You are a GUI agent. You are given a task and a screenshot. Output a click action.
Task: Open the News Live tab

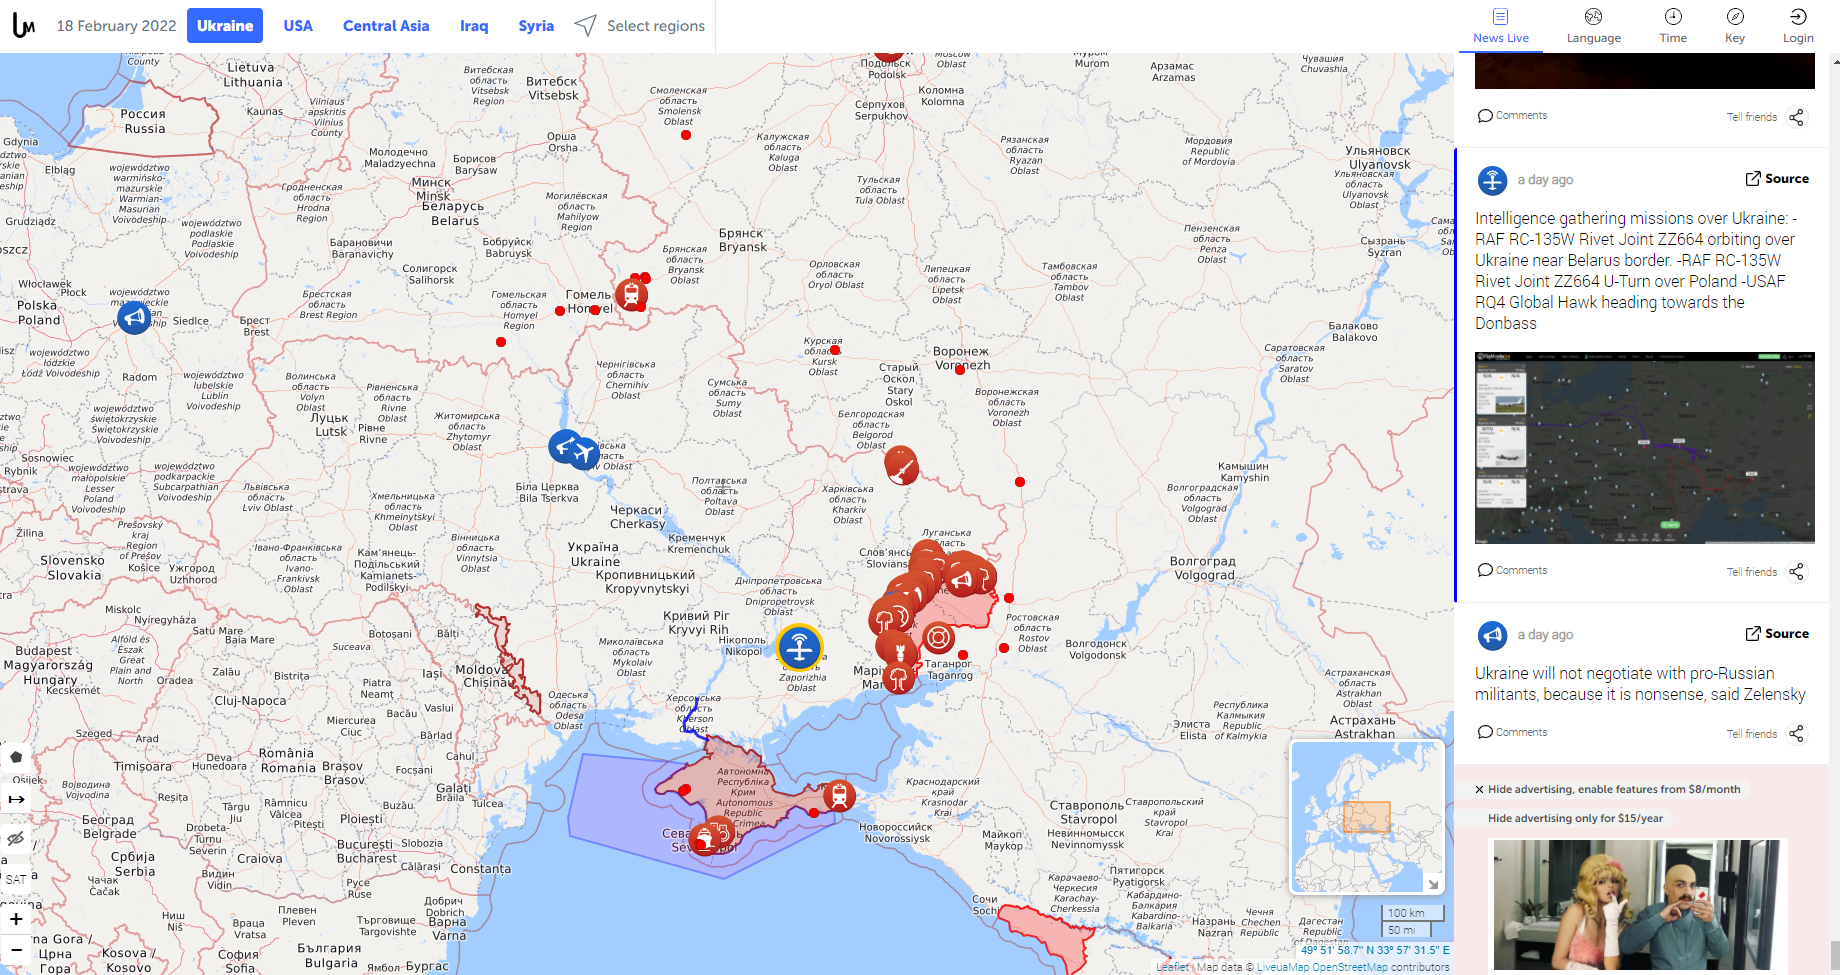coord(1500,26)
